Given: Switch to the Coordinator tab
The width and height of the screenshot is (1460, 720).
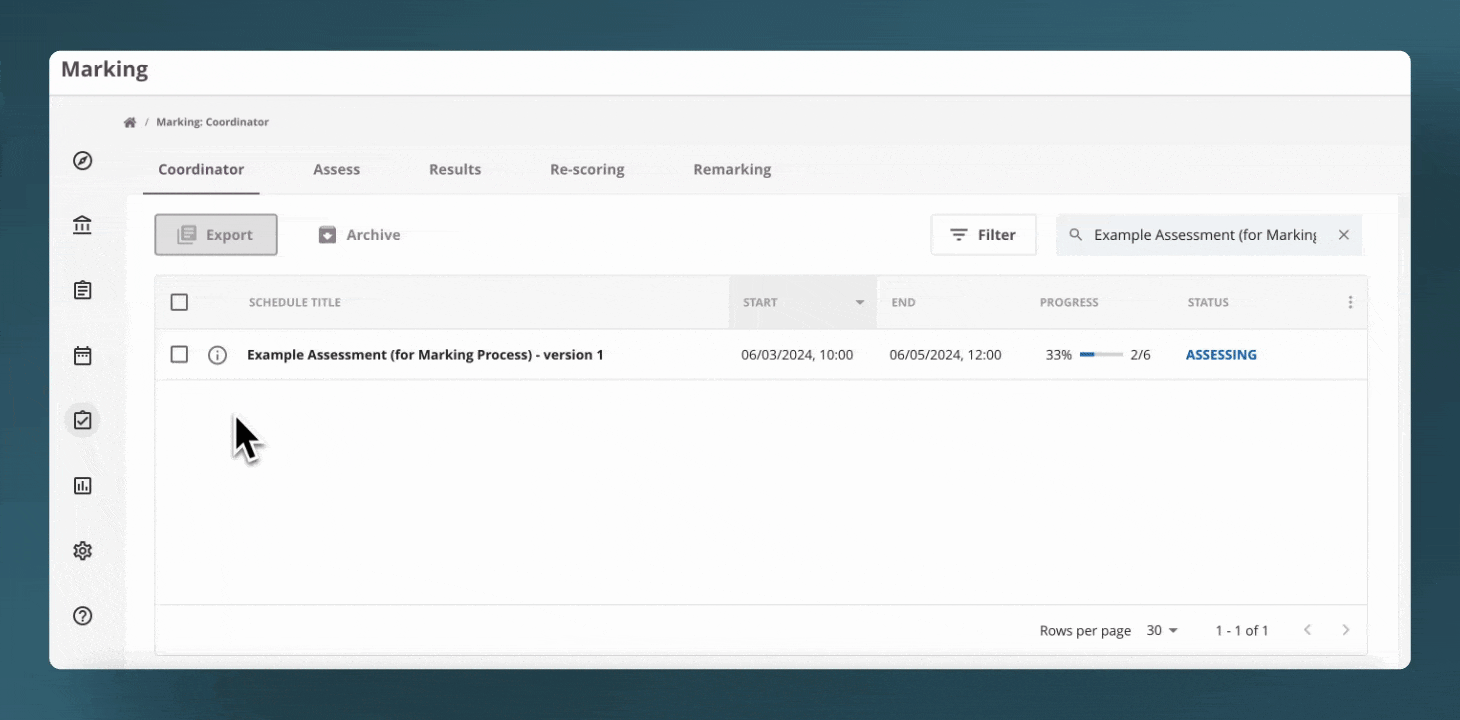Looking at the screenshot, I should coord(201,169).
